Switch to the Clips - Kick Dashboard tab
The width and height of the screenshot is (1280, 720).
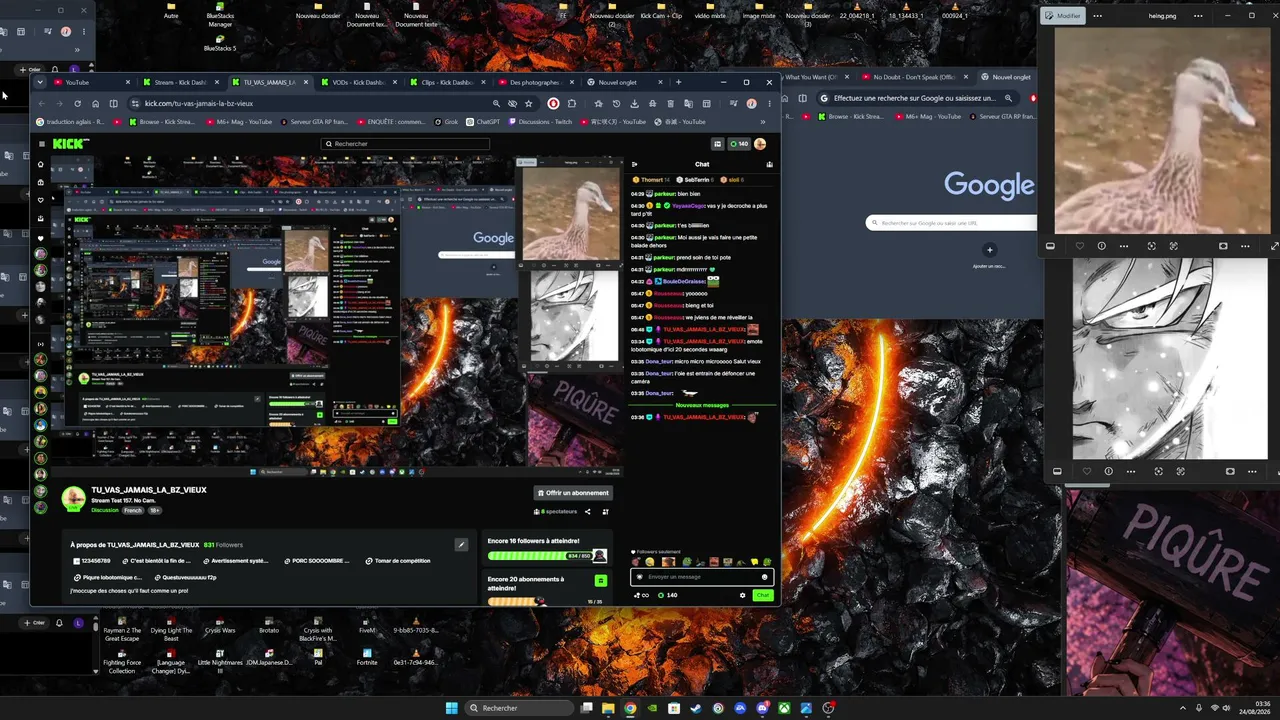[446, 82]
